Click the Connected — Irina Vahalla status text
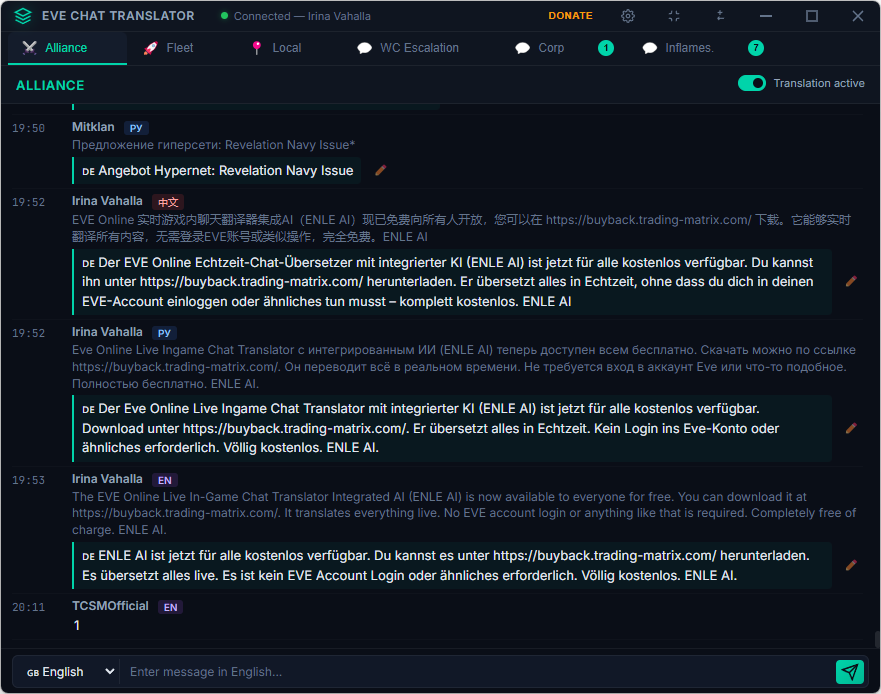881x694 pixels. (302, 16)
